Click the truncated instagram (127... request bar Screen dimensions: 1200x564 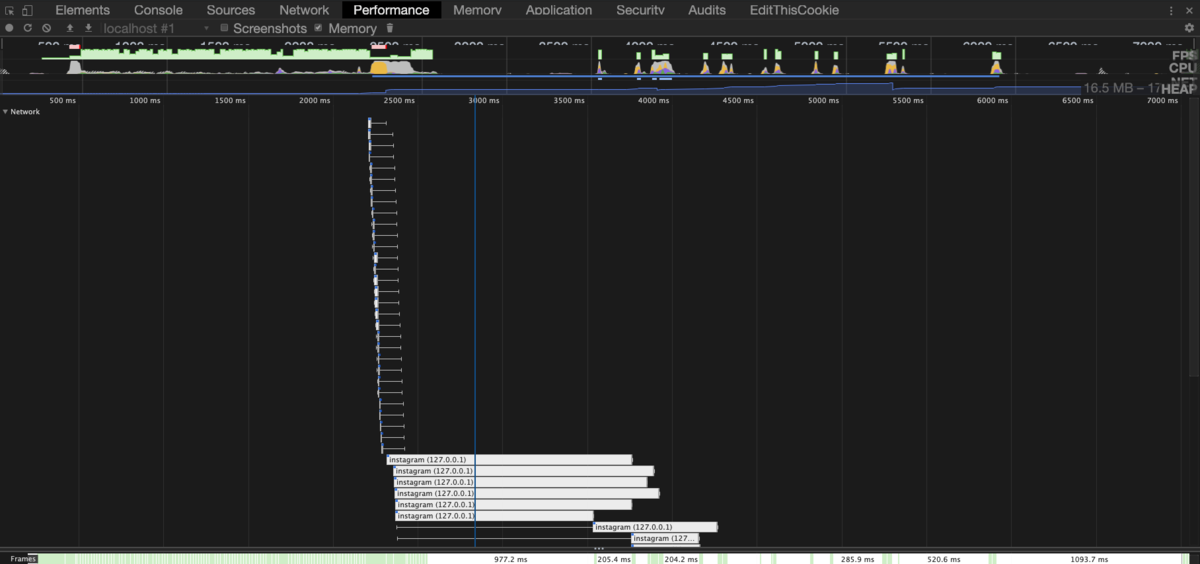(x=665, y=538)
